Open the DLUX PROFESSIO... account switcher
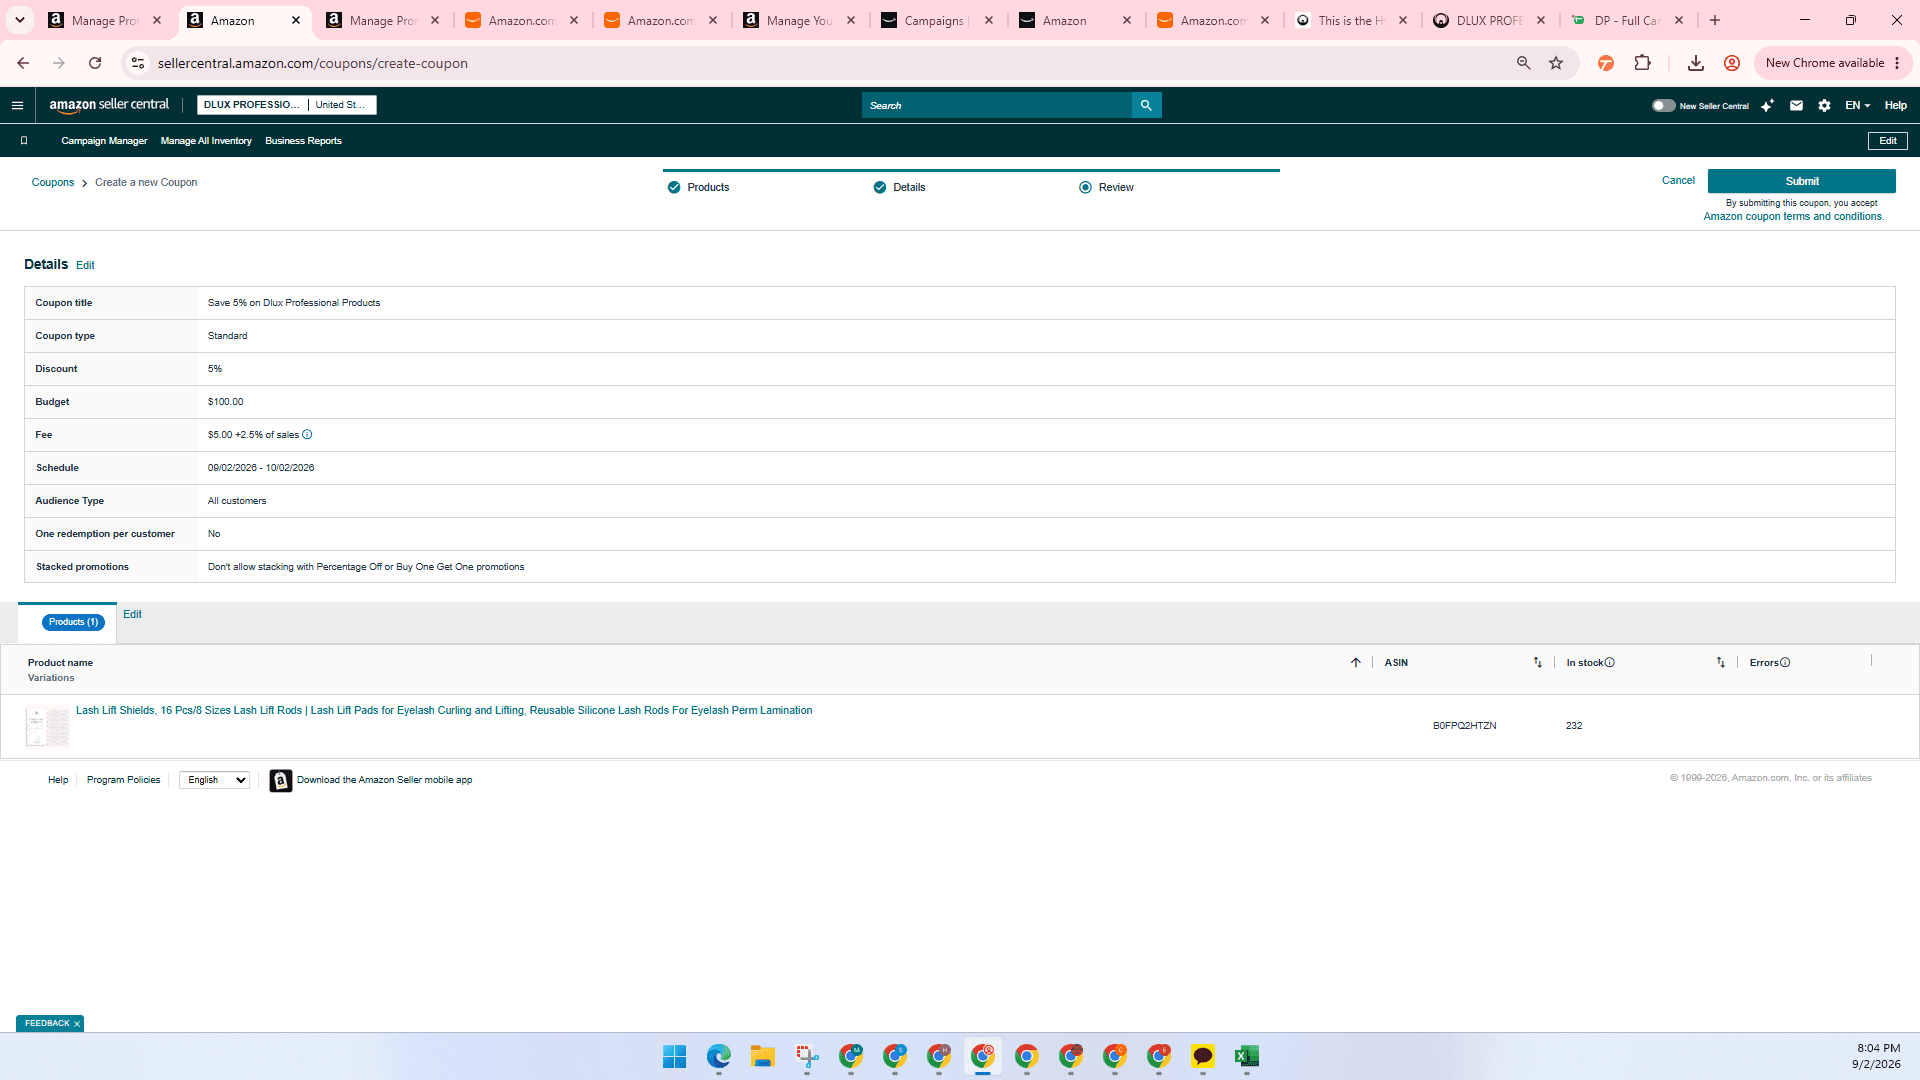This screenshot has height=1080, width=1920. [x=252, y=105]
